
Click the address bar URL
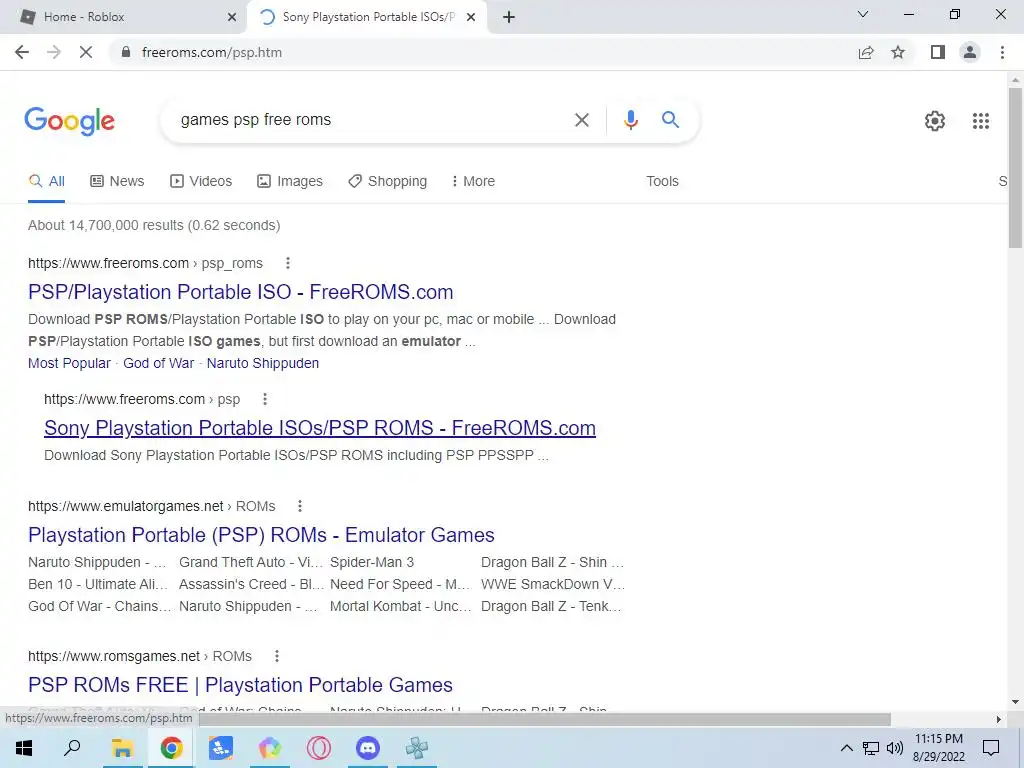point(212,52)
